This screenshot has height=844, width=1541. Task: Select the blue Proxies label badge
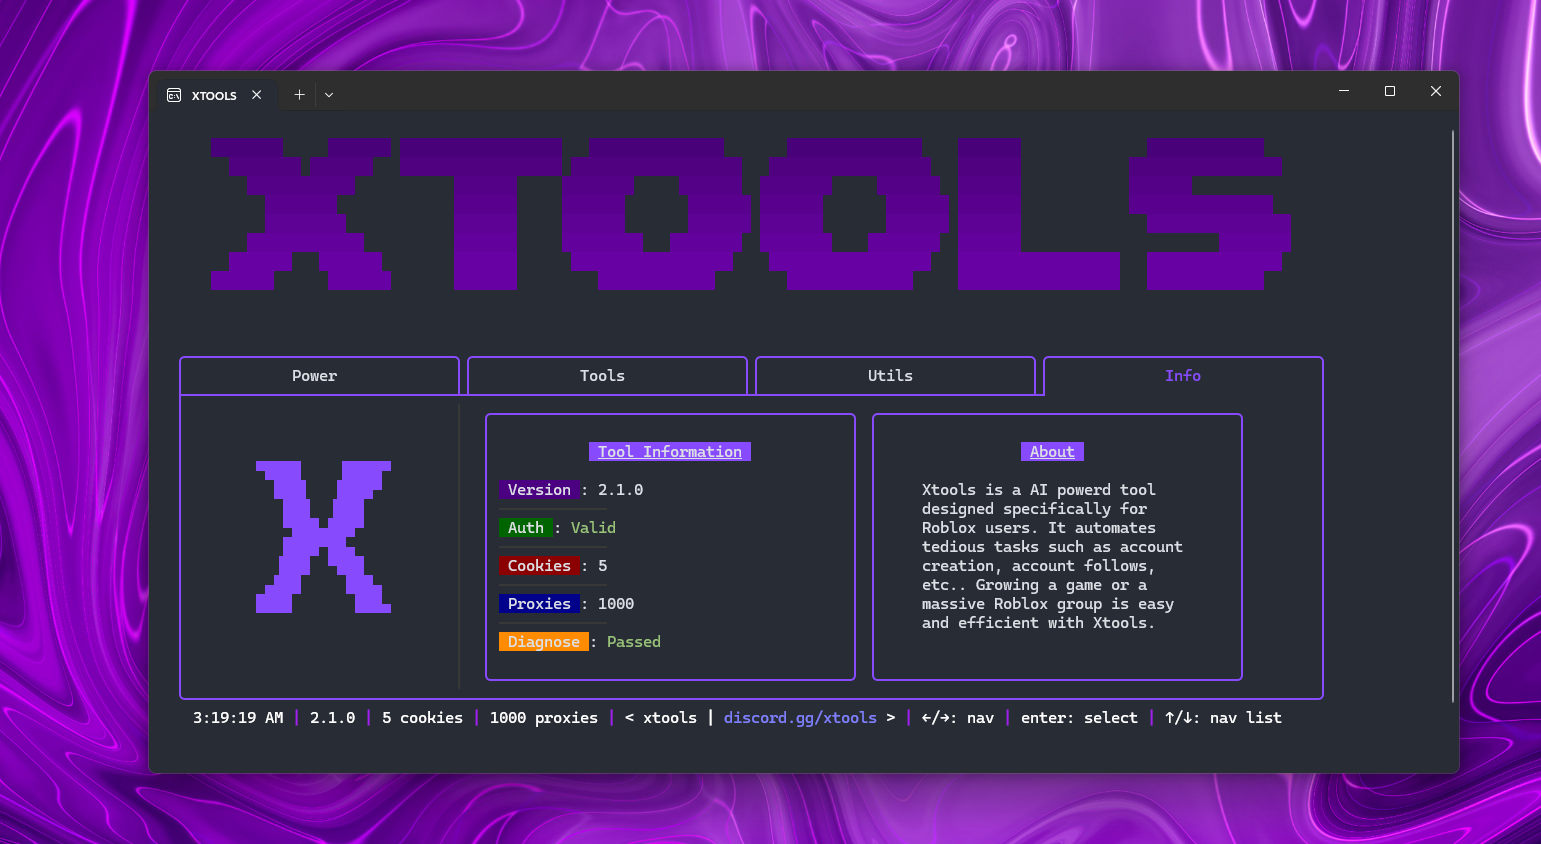[539, 604]
